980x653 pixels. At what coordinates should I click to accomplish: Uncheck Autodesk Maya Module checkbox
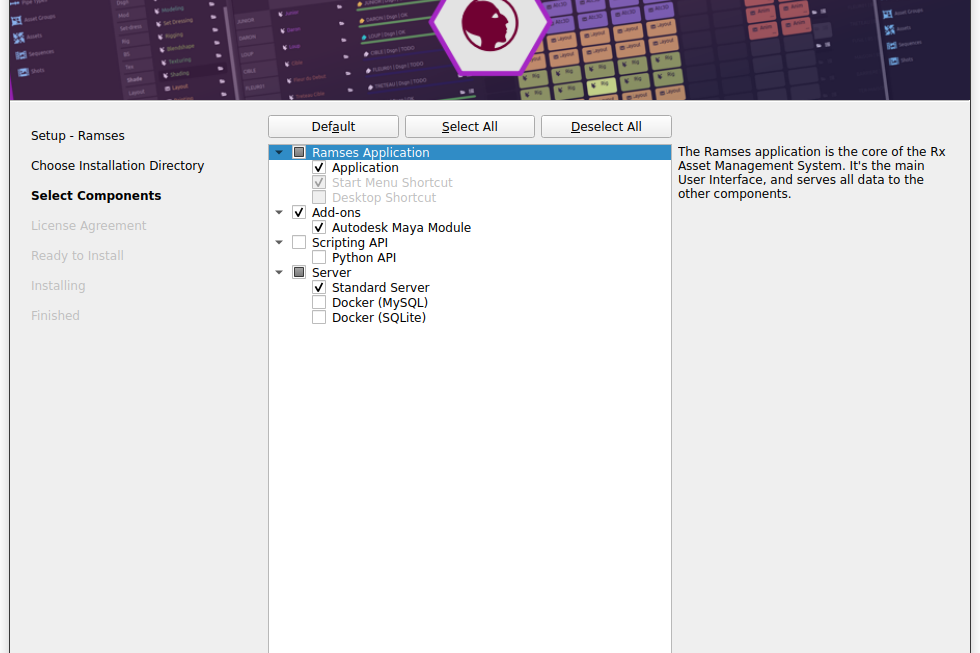319,228
